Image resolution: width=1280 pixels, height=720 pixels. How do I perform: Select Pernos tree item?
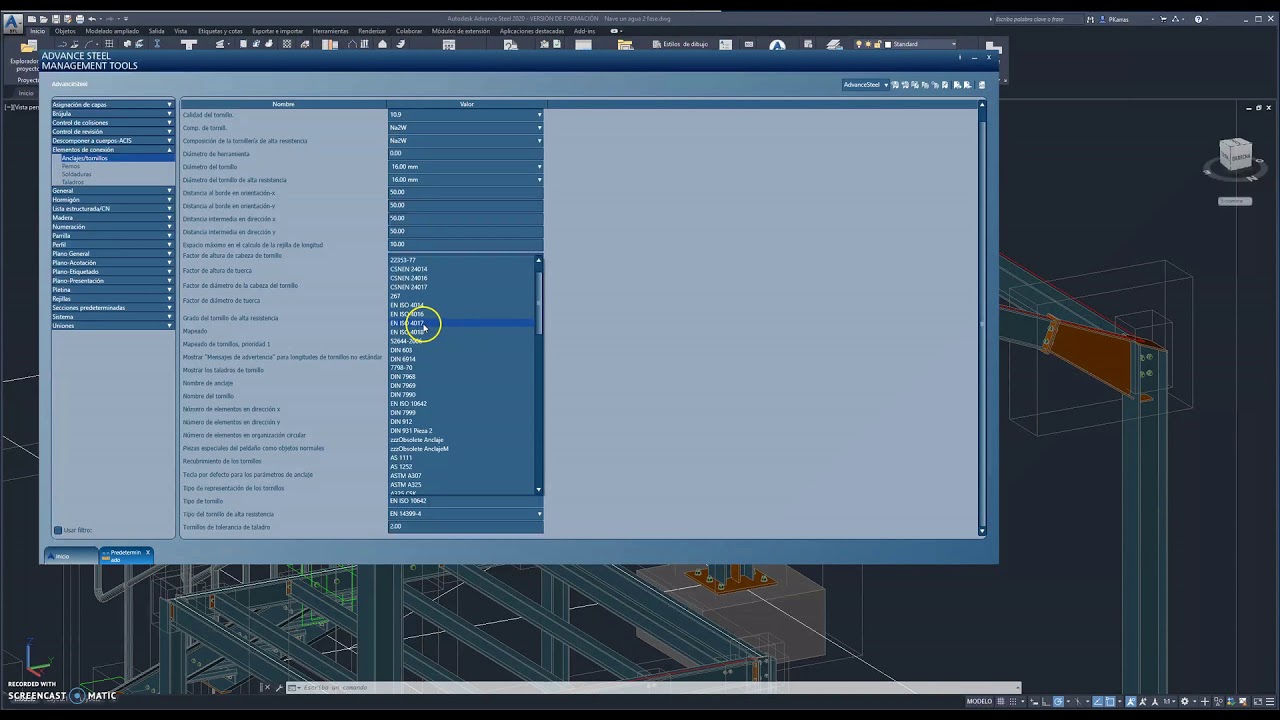[71, 166]
